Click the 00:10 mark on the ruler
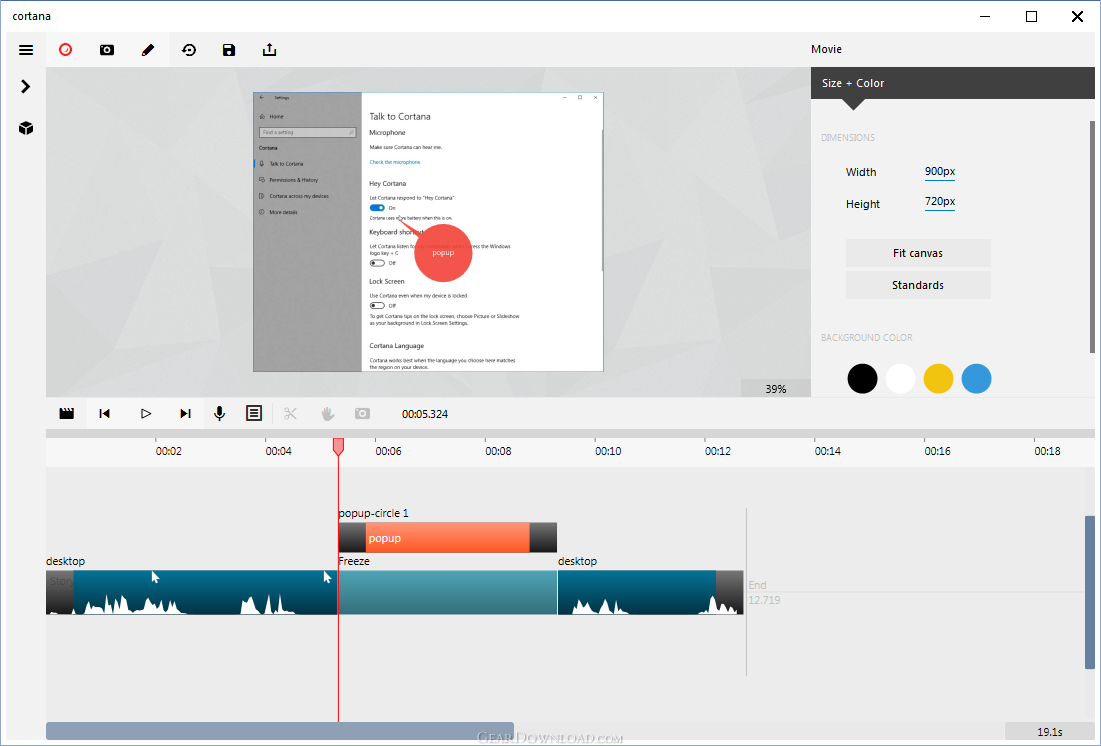Screen dimensions: 1101x746 [608, 451]
